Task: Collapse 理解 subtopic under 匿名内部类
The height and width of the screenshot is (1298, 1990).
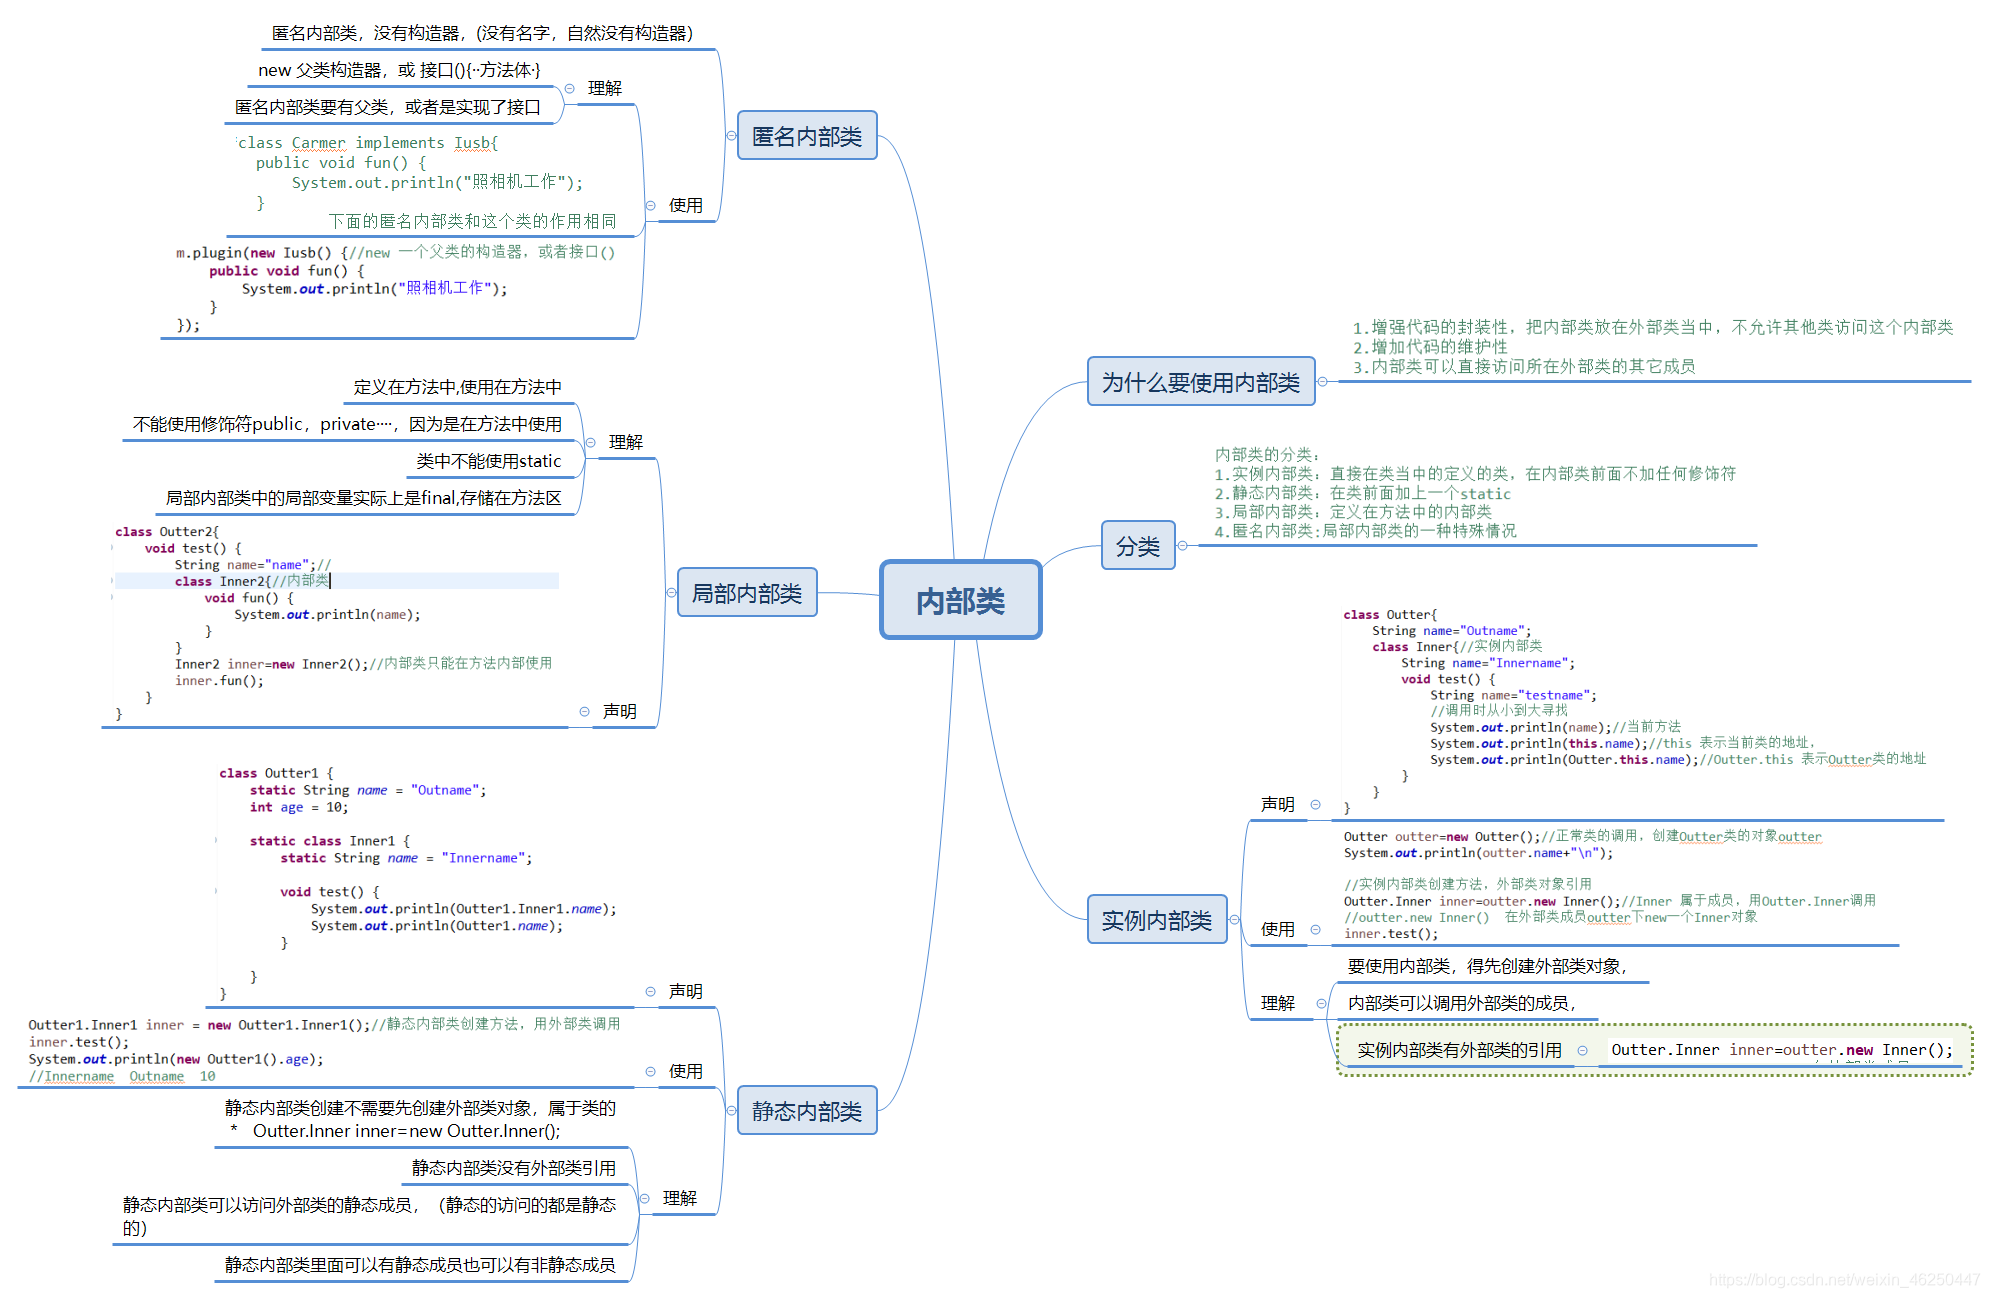Action: (569, 89)
